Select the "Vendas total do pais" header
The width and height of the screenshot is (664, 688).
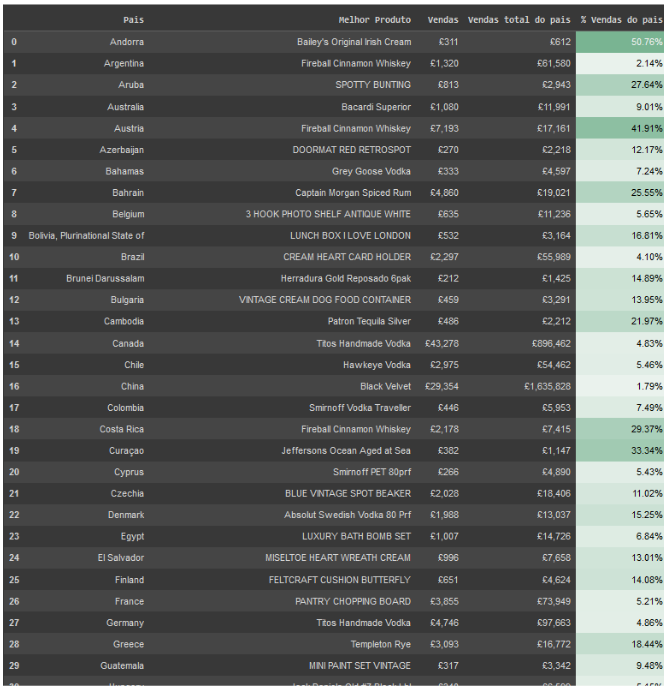tap(519, 19)
